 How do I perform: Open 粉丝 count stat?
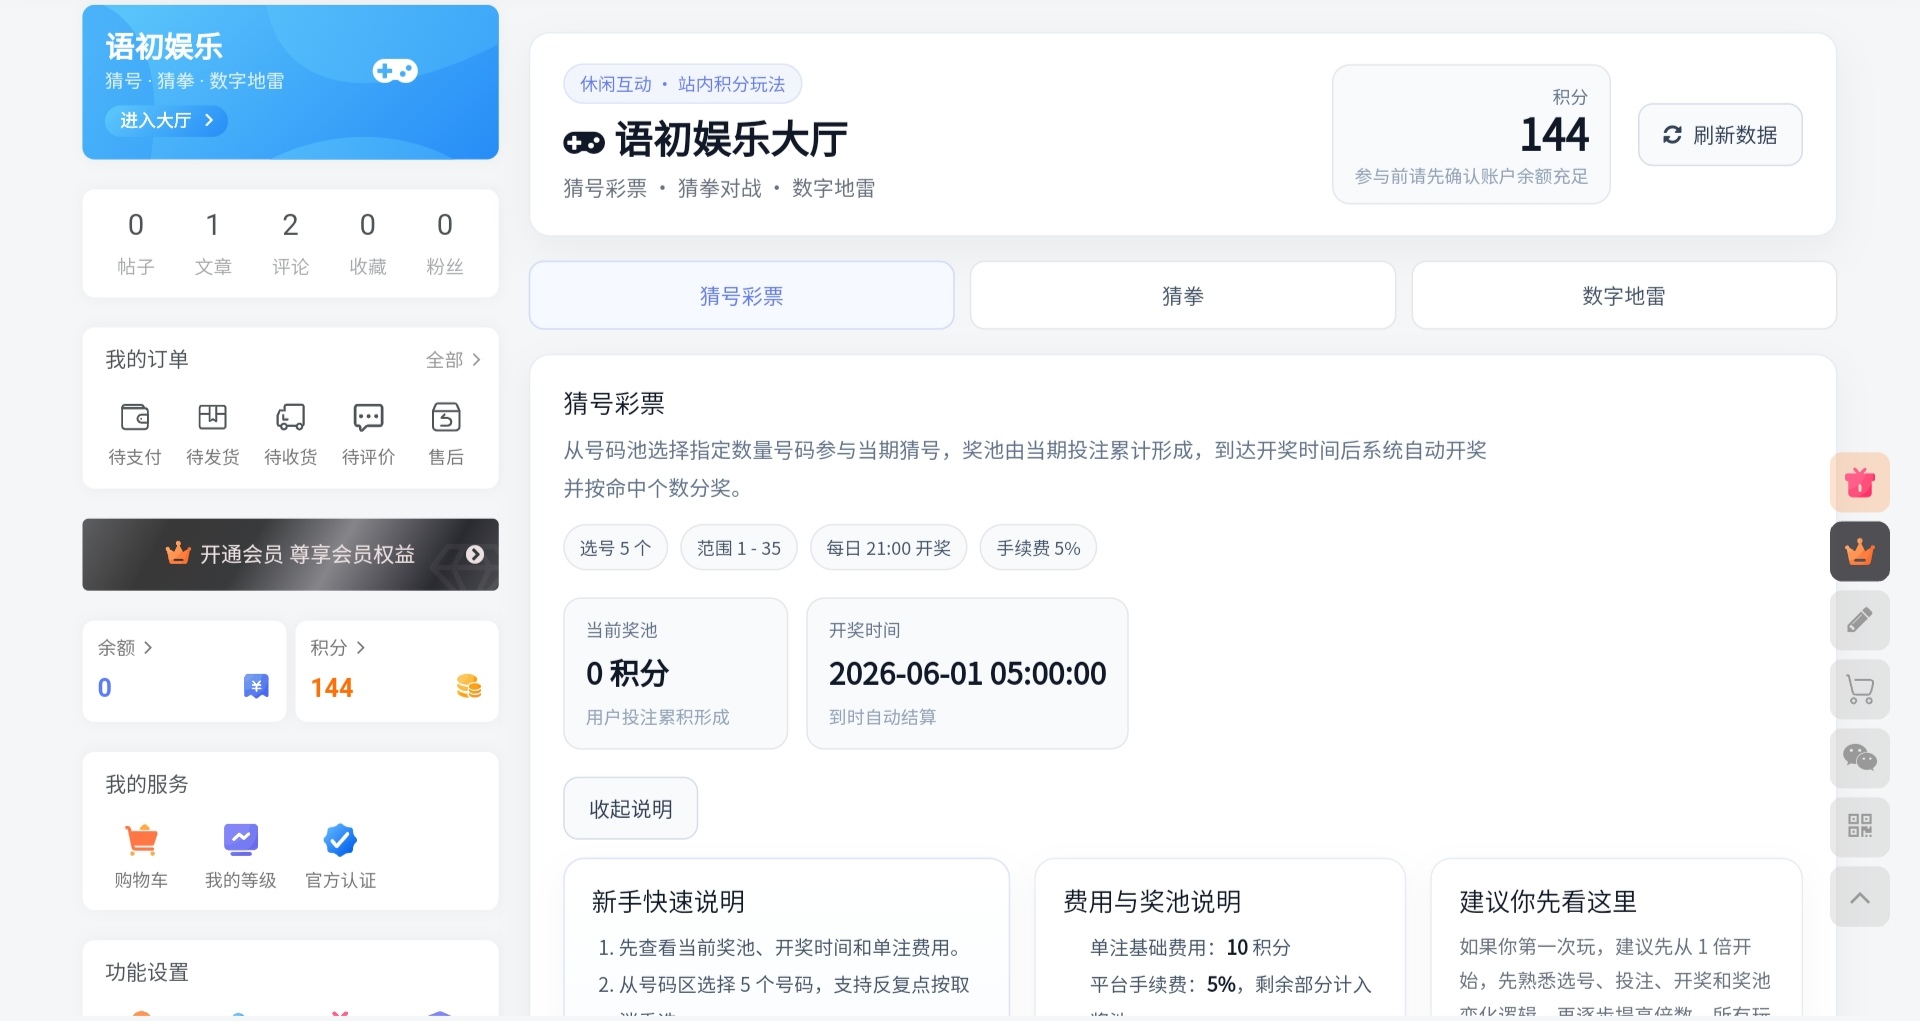click(x=445, y=243)
